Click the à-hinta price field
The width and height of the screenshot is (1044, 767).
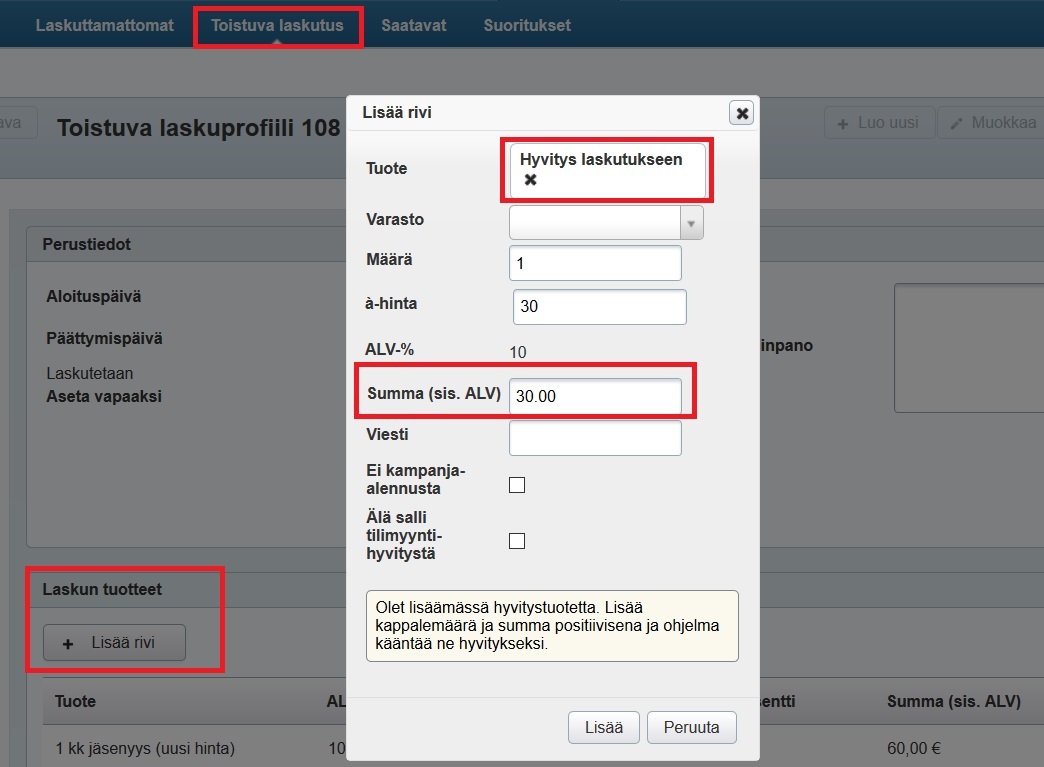599,307
